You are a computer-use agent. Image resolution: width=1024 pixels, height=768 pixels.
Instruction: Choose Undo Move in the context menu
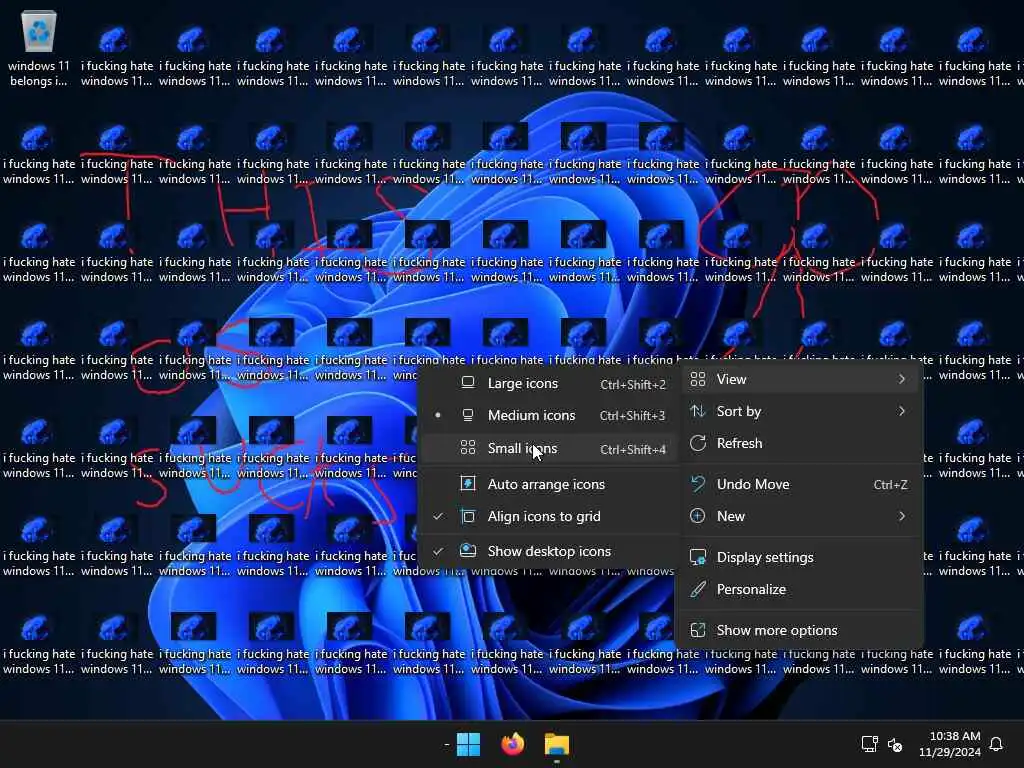(x=800, y=484)
